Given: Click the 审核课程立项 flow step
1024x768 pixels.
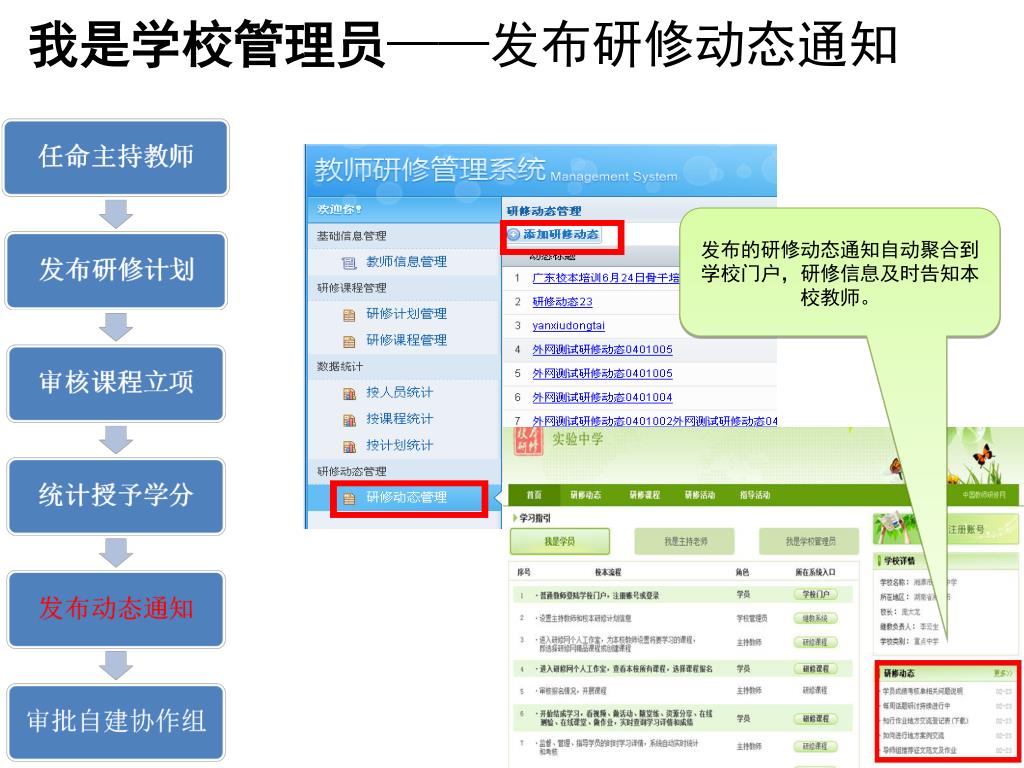Looking at the screenshot, I should tap(116, 383).
